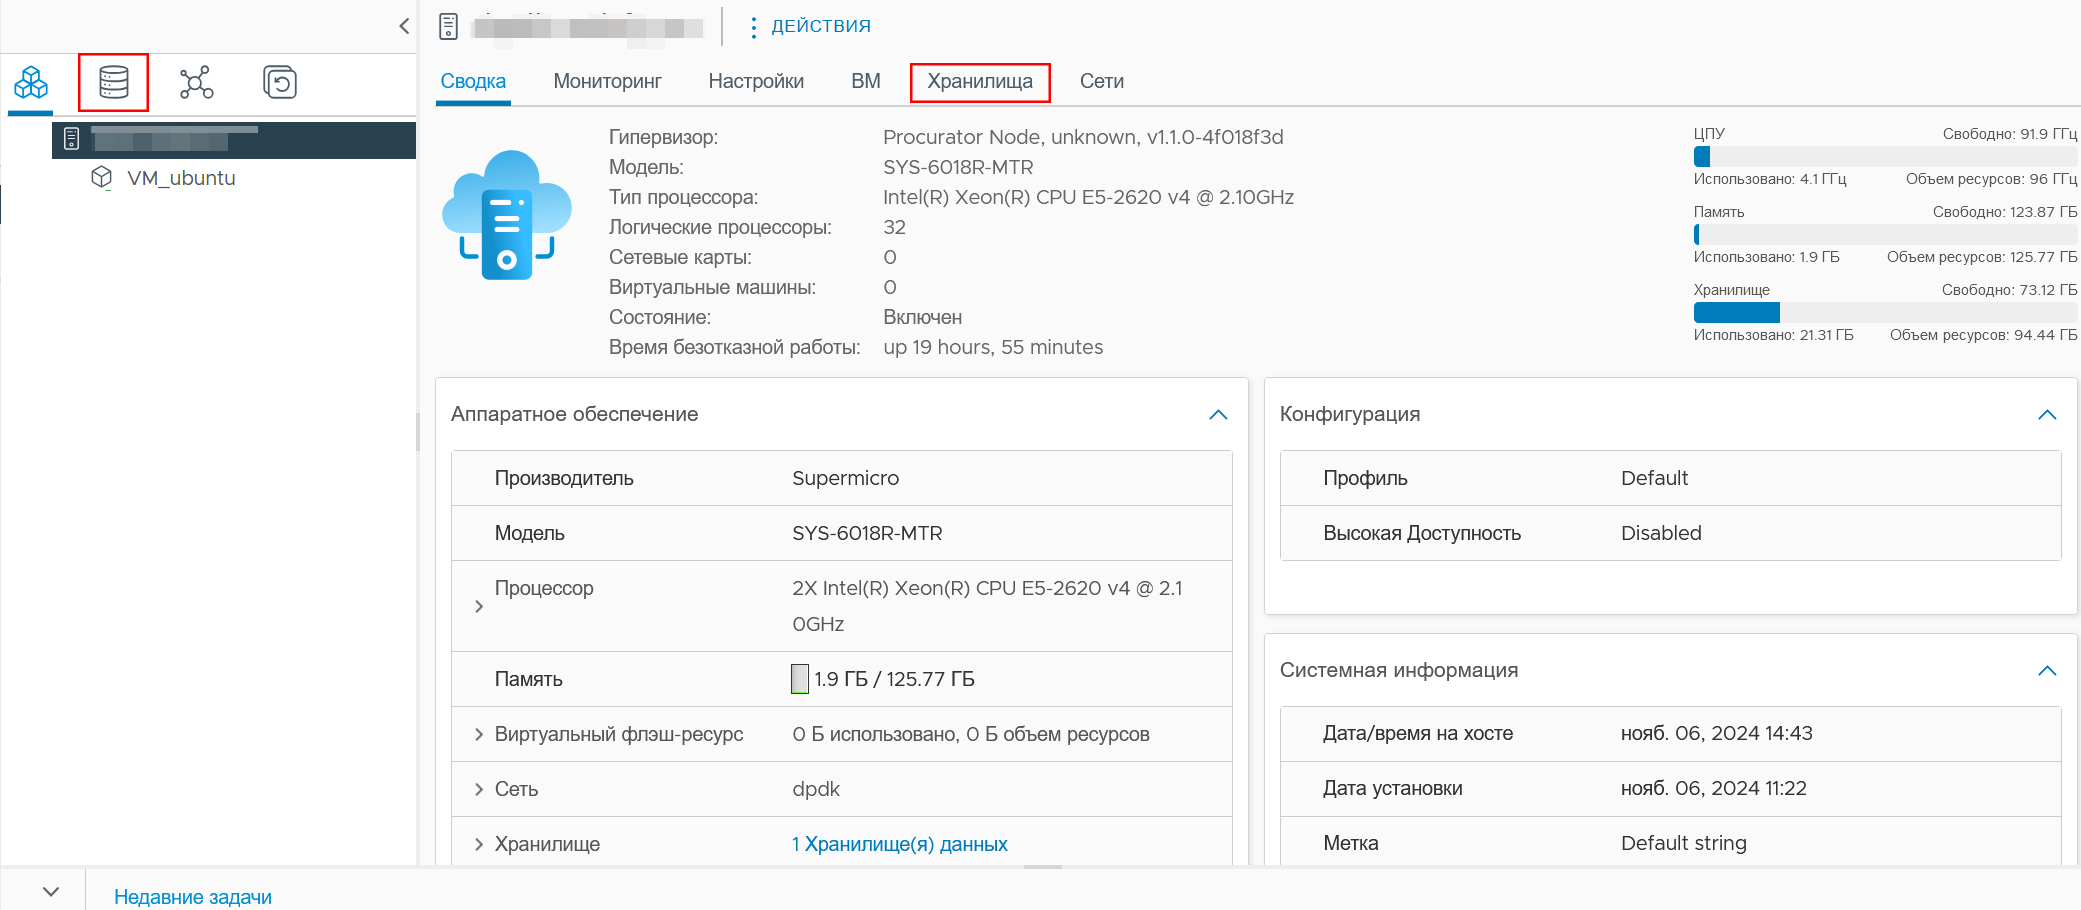Expand the Сеть row
The width and height of the screenshot is (2081, 910).
pos(479,789)
